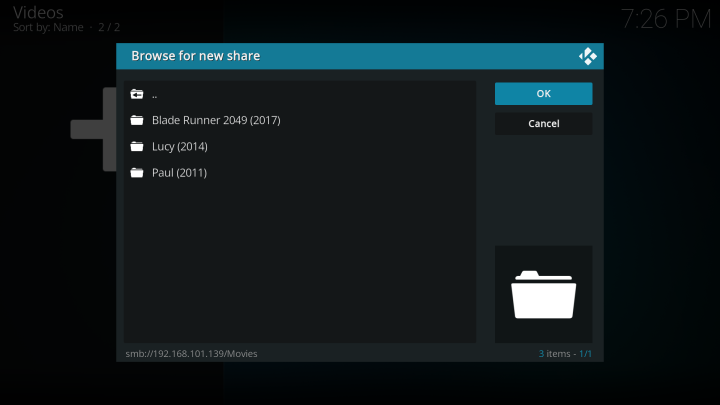This screenshot has height=405, width=720.
Task: Click the Videos heading at top left
Action: [x=38, y=12]
